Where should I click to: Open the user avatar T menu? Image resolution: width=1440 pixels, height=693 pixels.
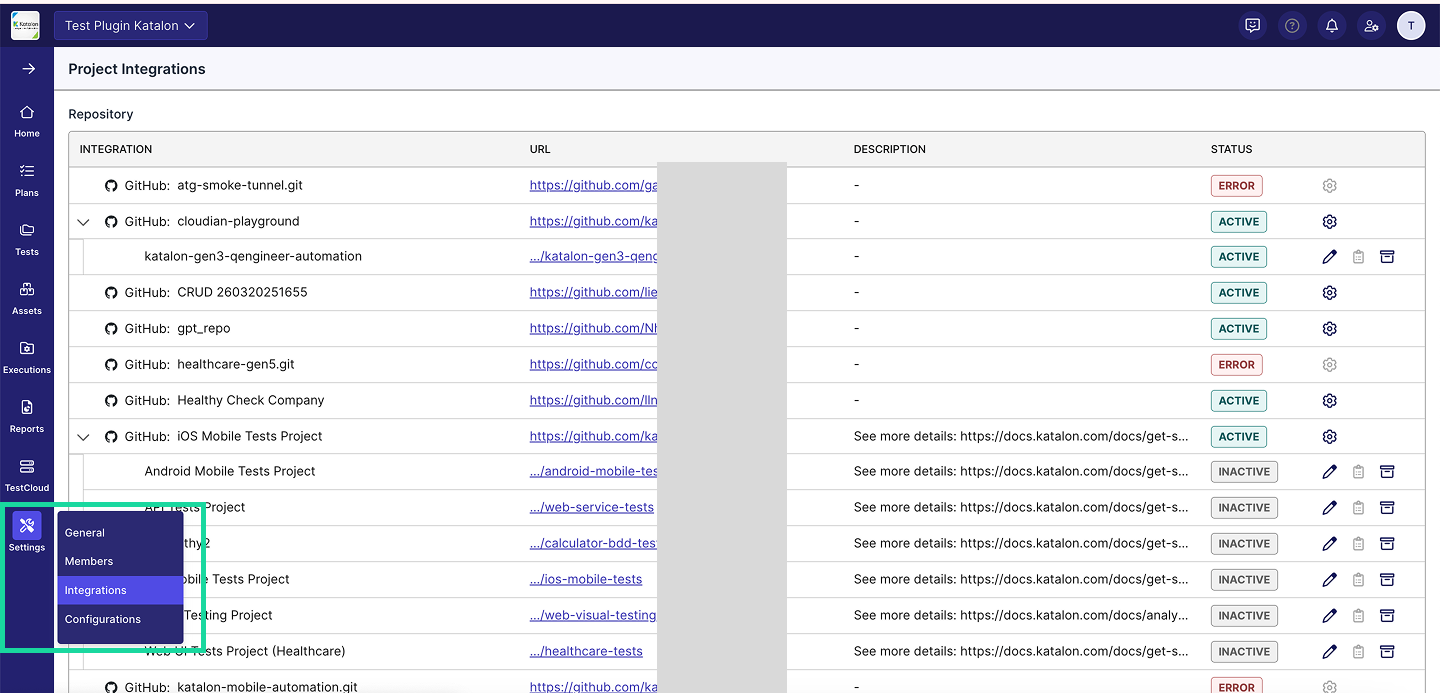tap(1411, 26)
